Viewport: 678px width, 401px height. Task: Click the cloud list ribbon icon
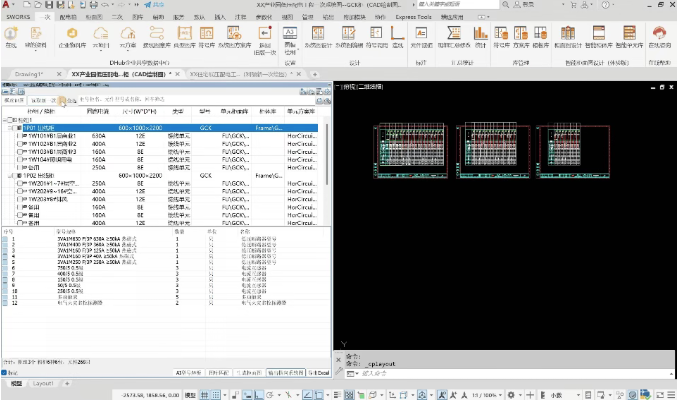pyautogui.click(x=100, y=33)
